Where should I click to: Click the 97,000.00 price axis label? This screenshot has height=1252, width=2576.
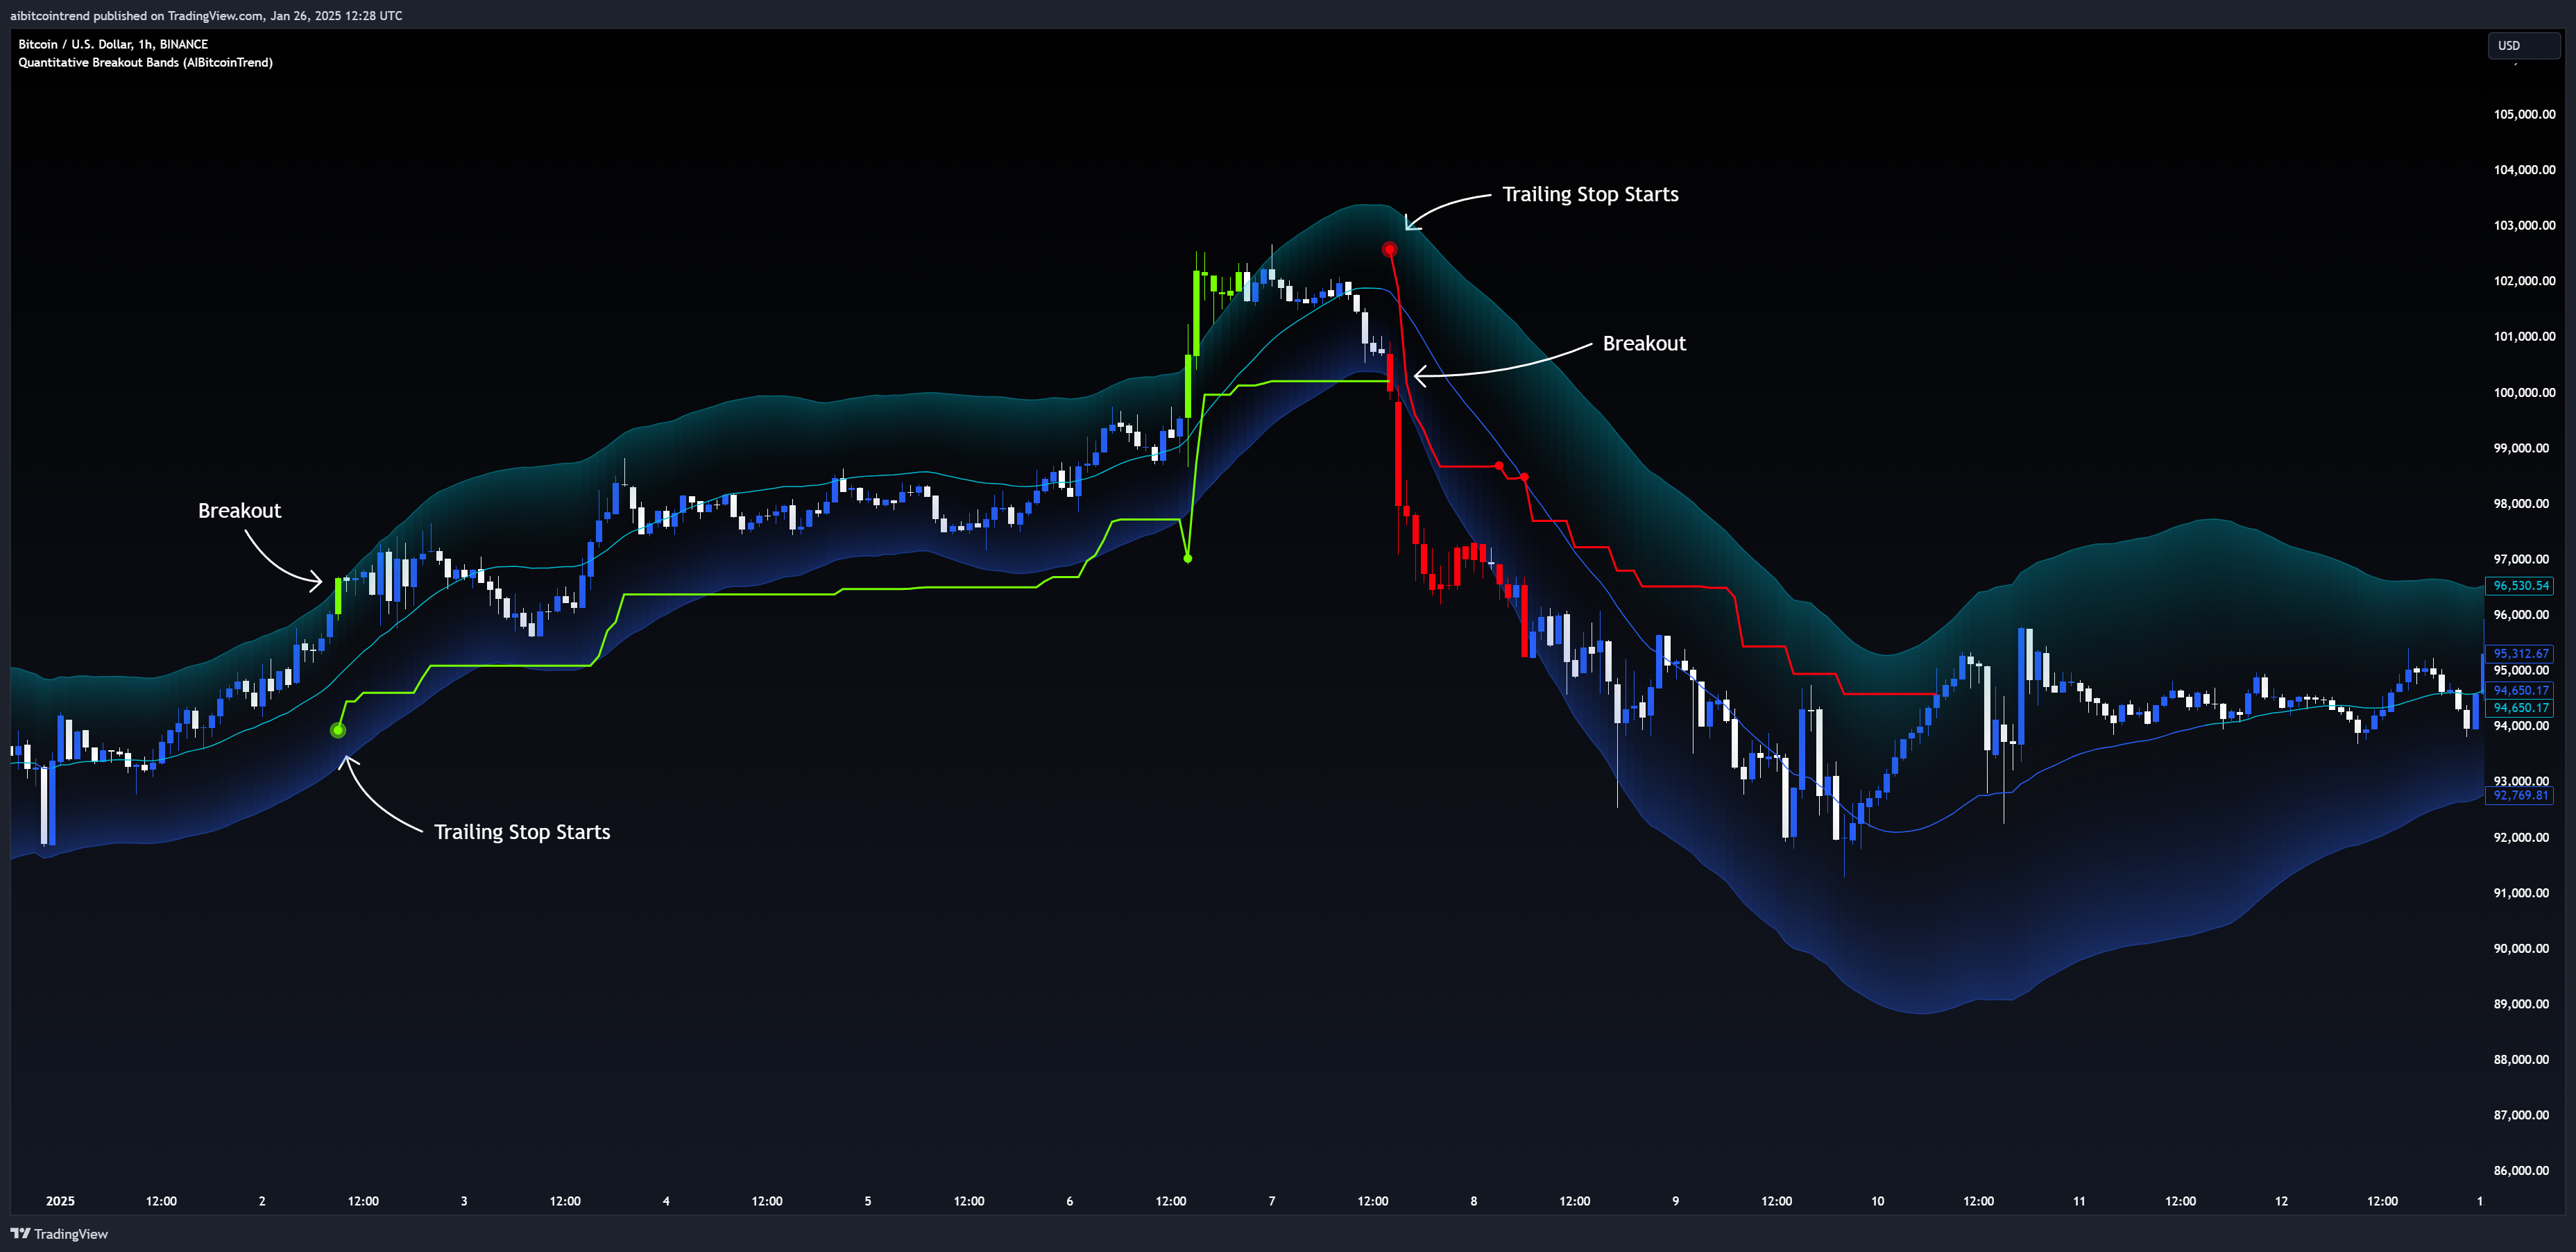pyautogui.click(x=2521, y=559)
